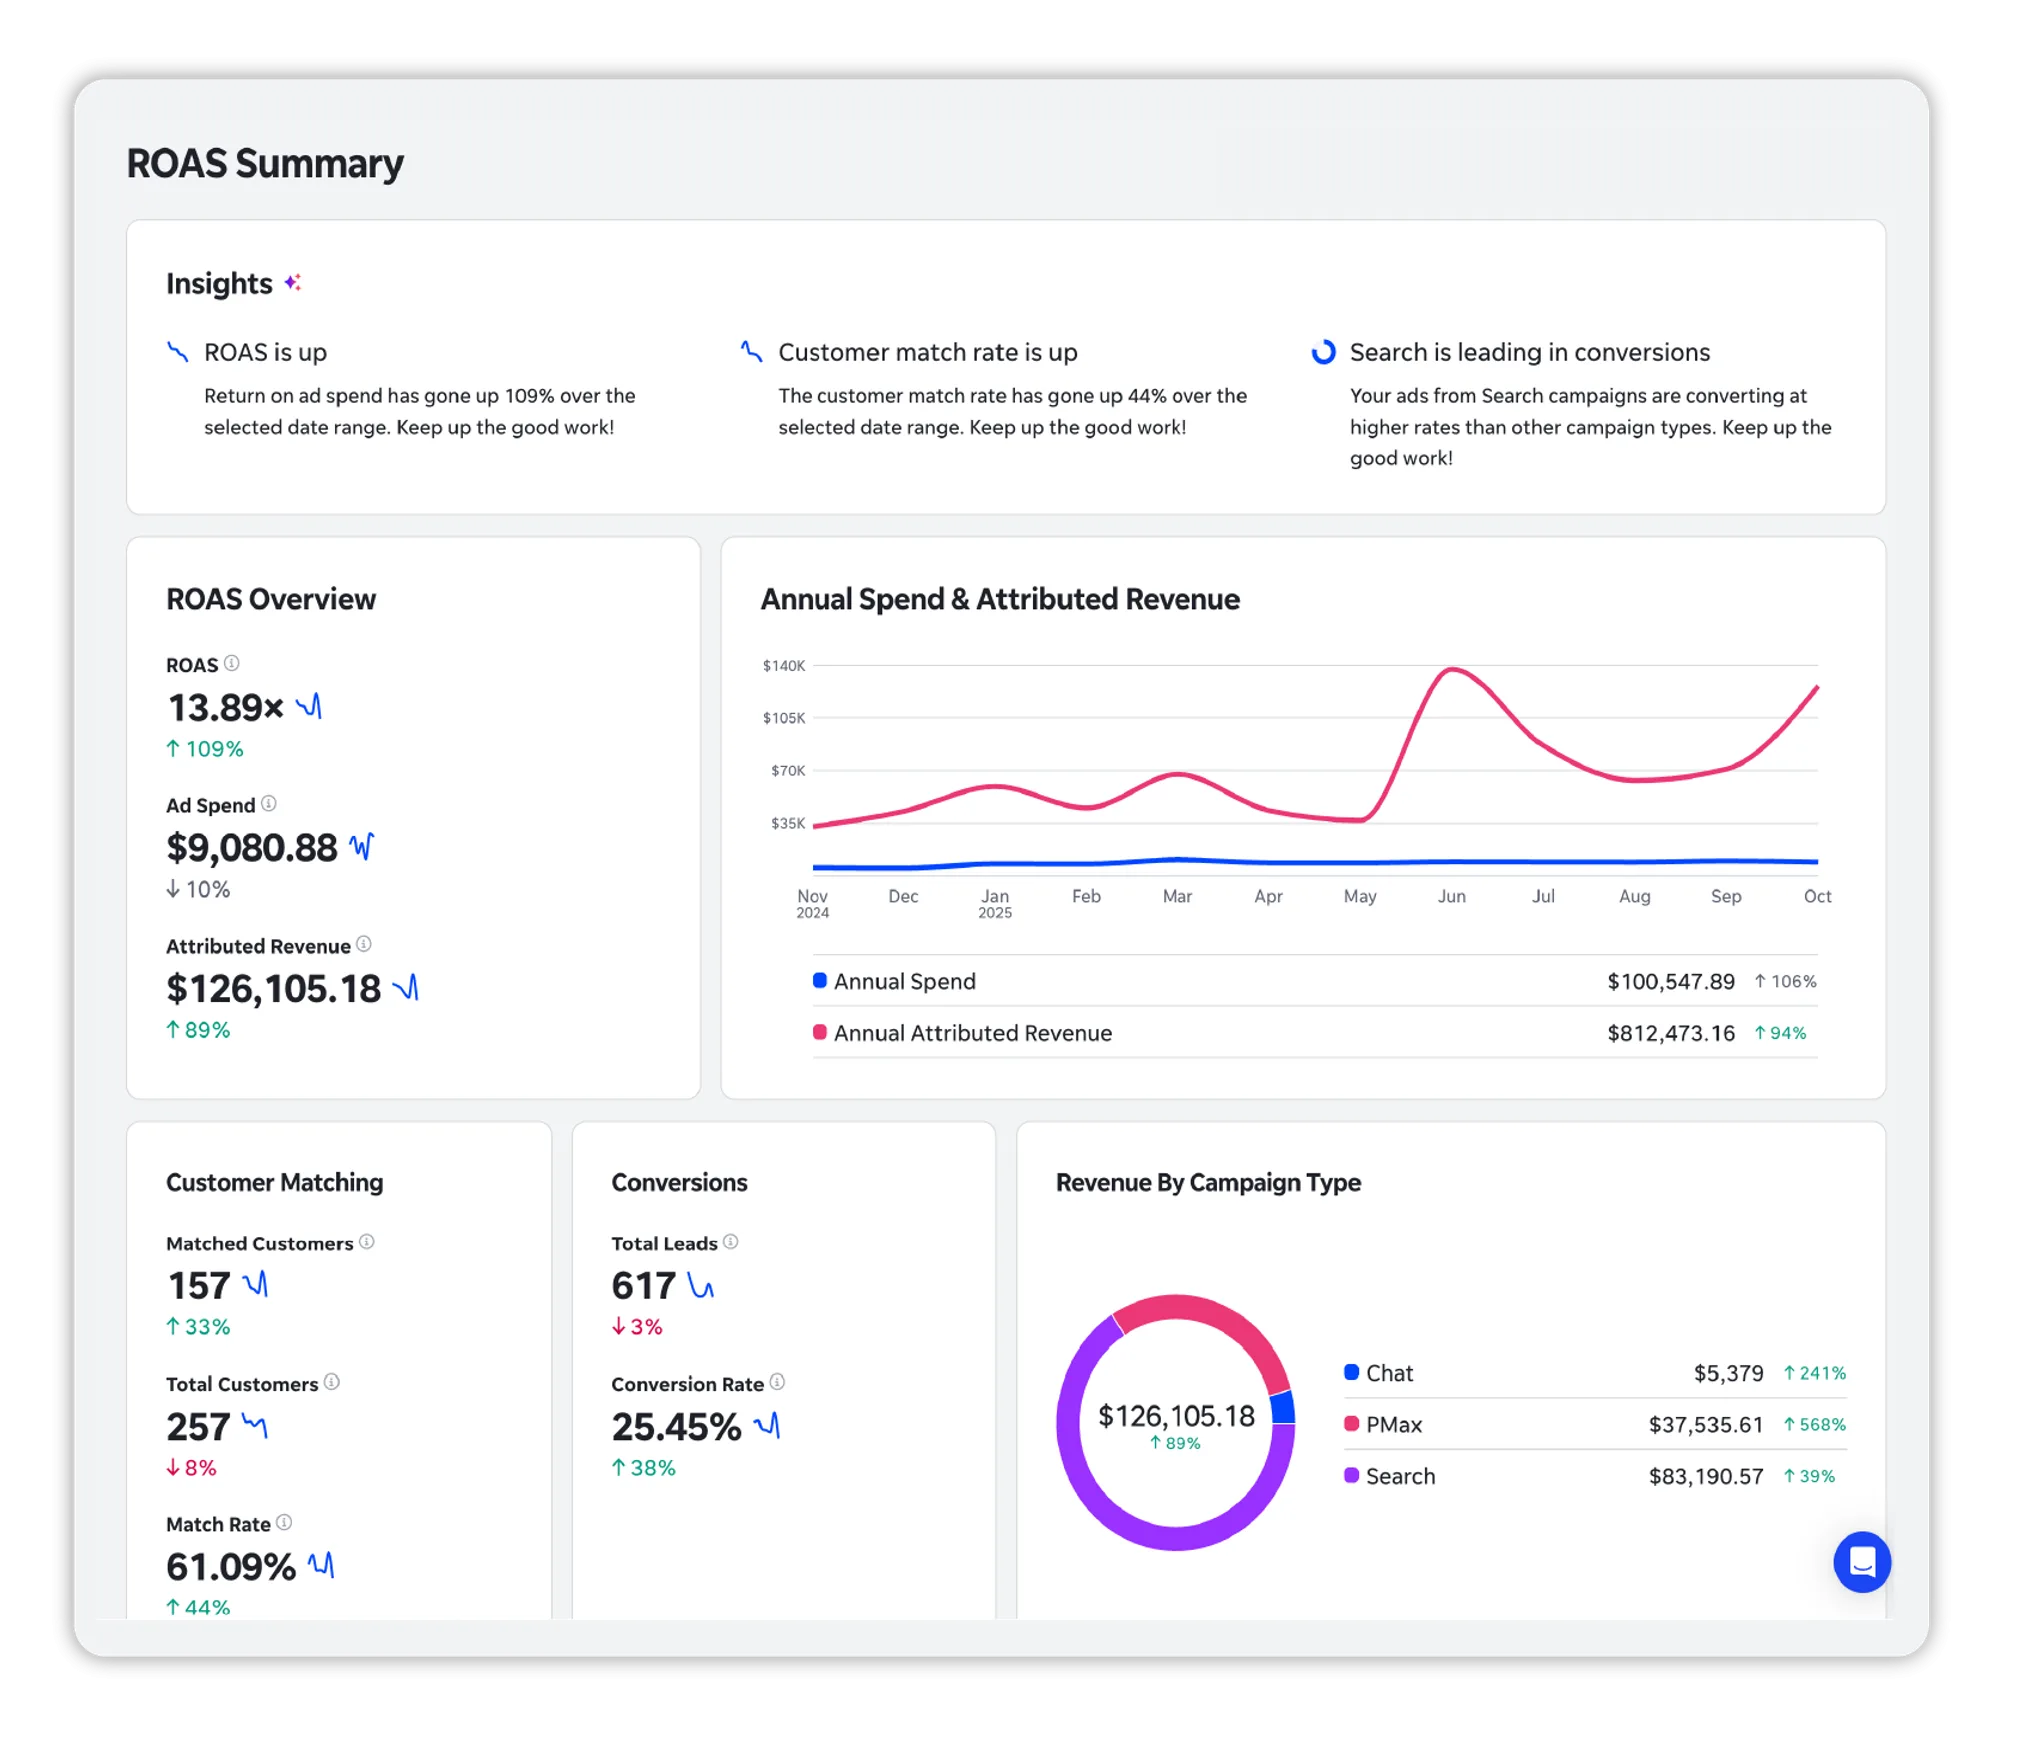Viewport: 2017px width, 1752px height.
Task: Open the blue chat support bubble
Action: [x=1861, y=1561]
